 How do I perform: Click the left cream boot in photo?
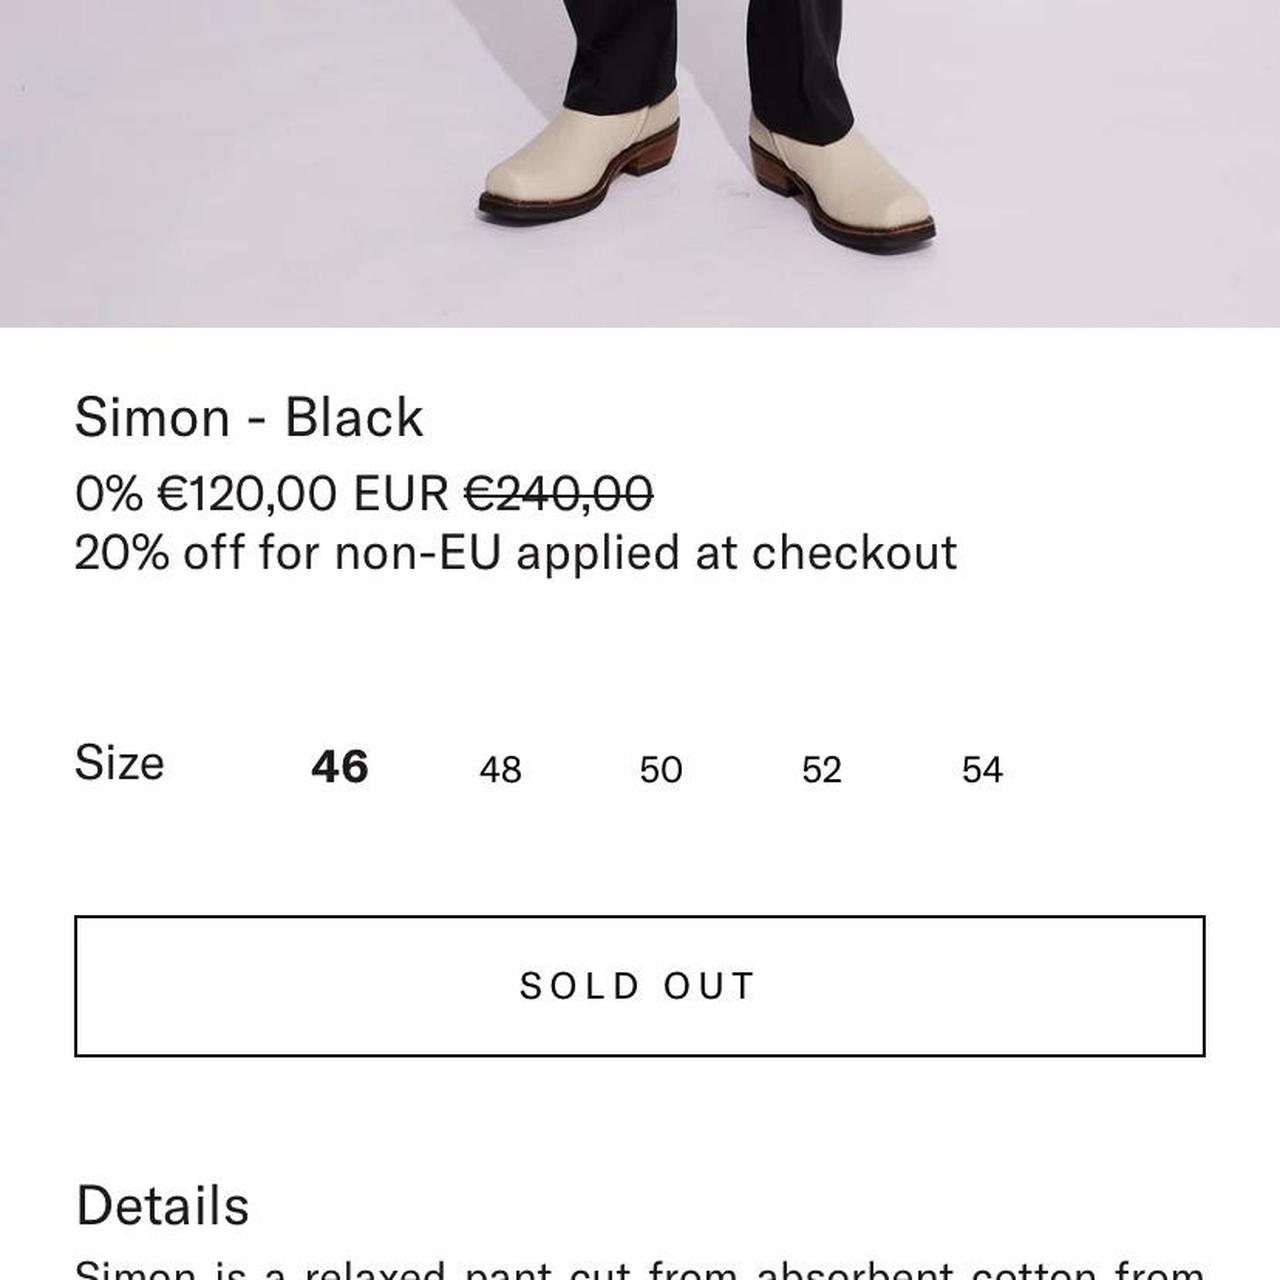pos(578,160)
